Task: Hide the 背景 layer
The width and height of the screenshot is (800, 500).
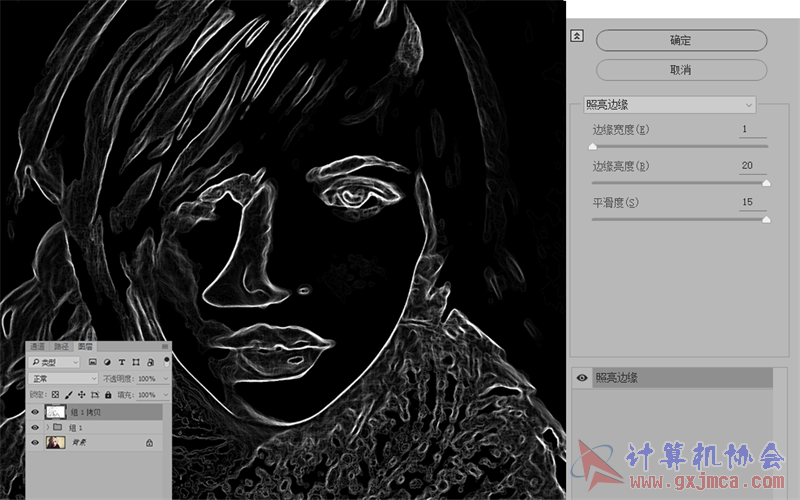Action: coord(35,442)
